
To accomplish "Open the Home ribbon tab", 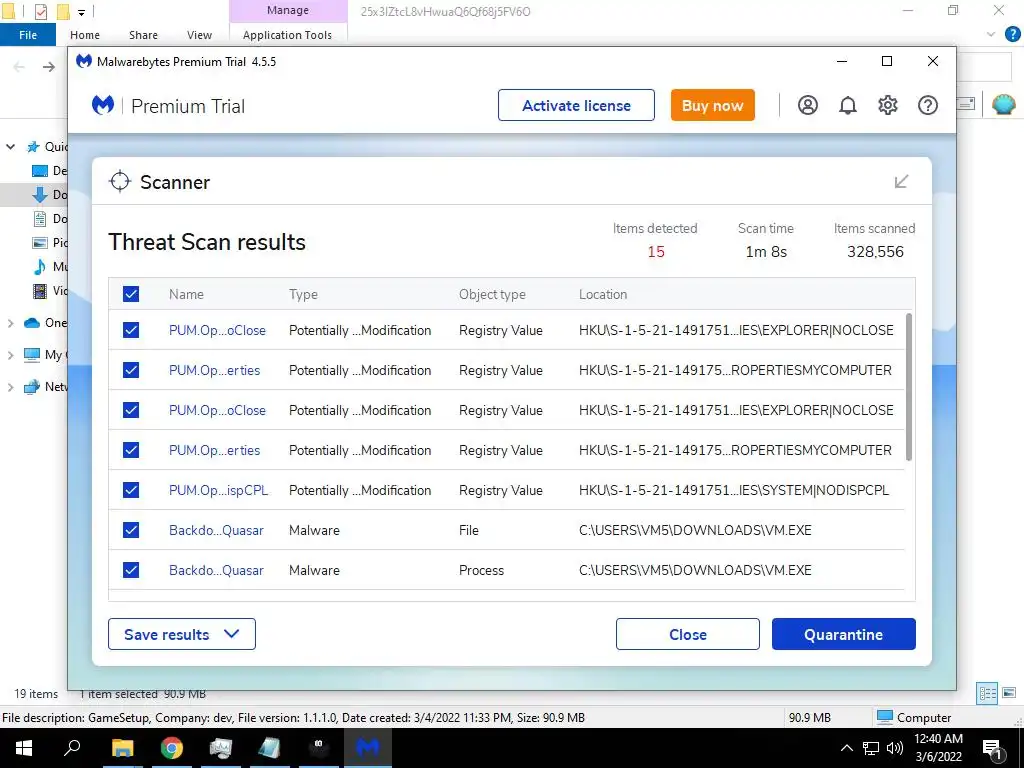I will [85, 35].
